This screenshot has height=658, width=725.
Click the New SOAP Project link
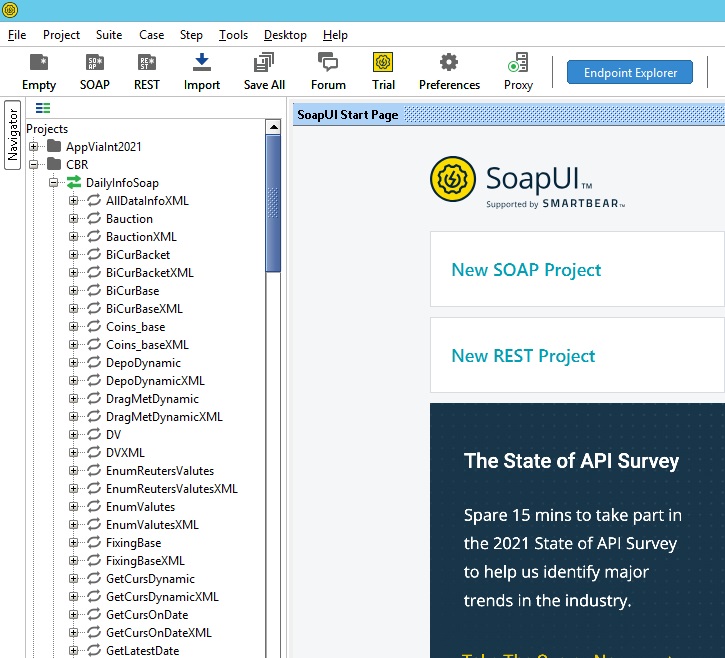pyautogui.click(x=526, y=270)
